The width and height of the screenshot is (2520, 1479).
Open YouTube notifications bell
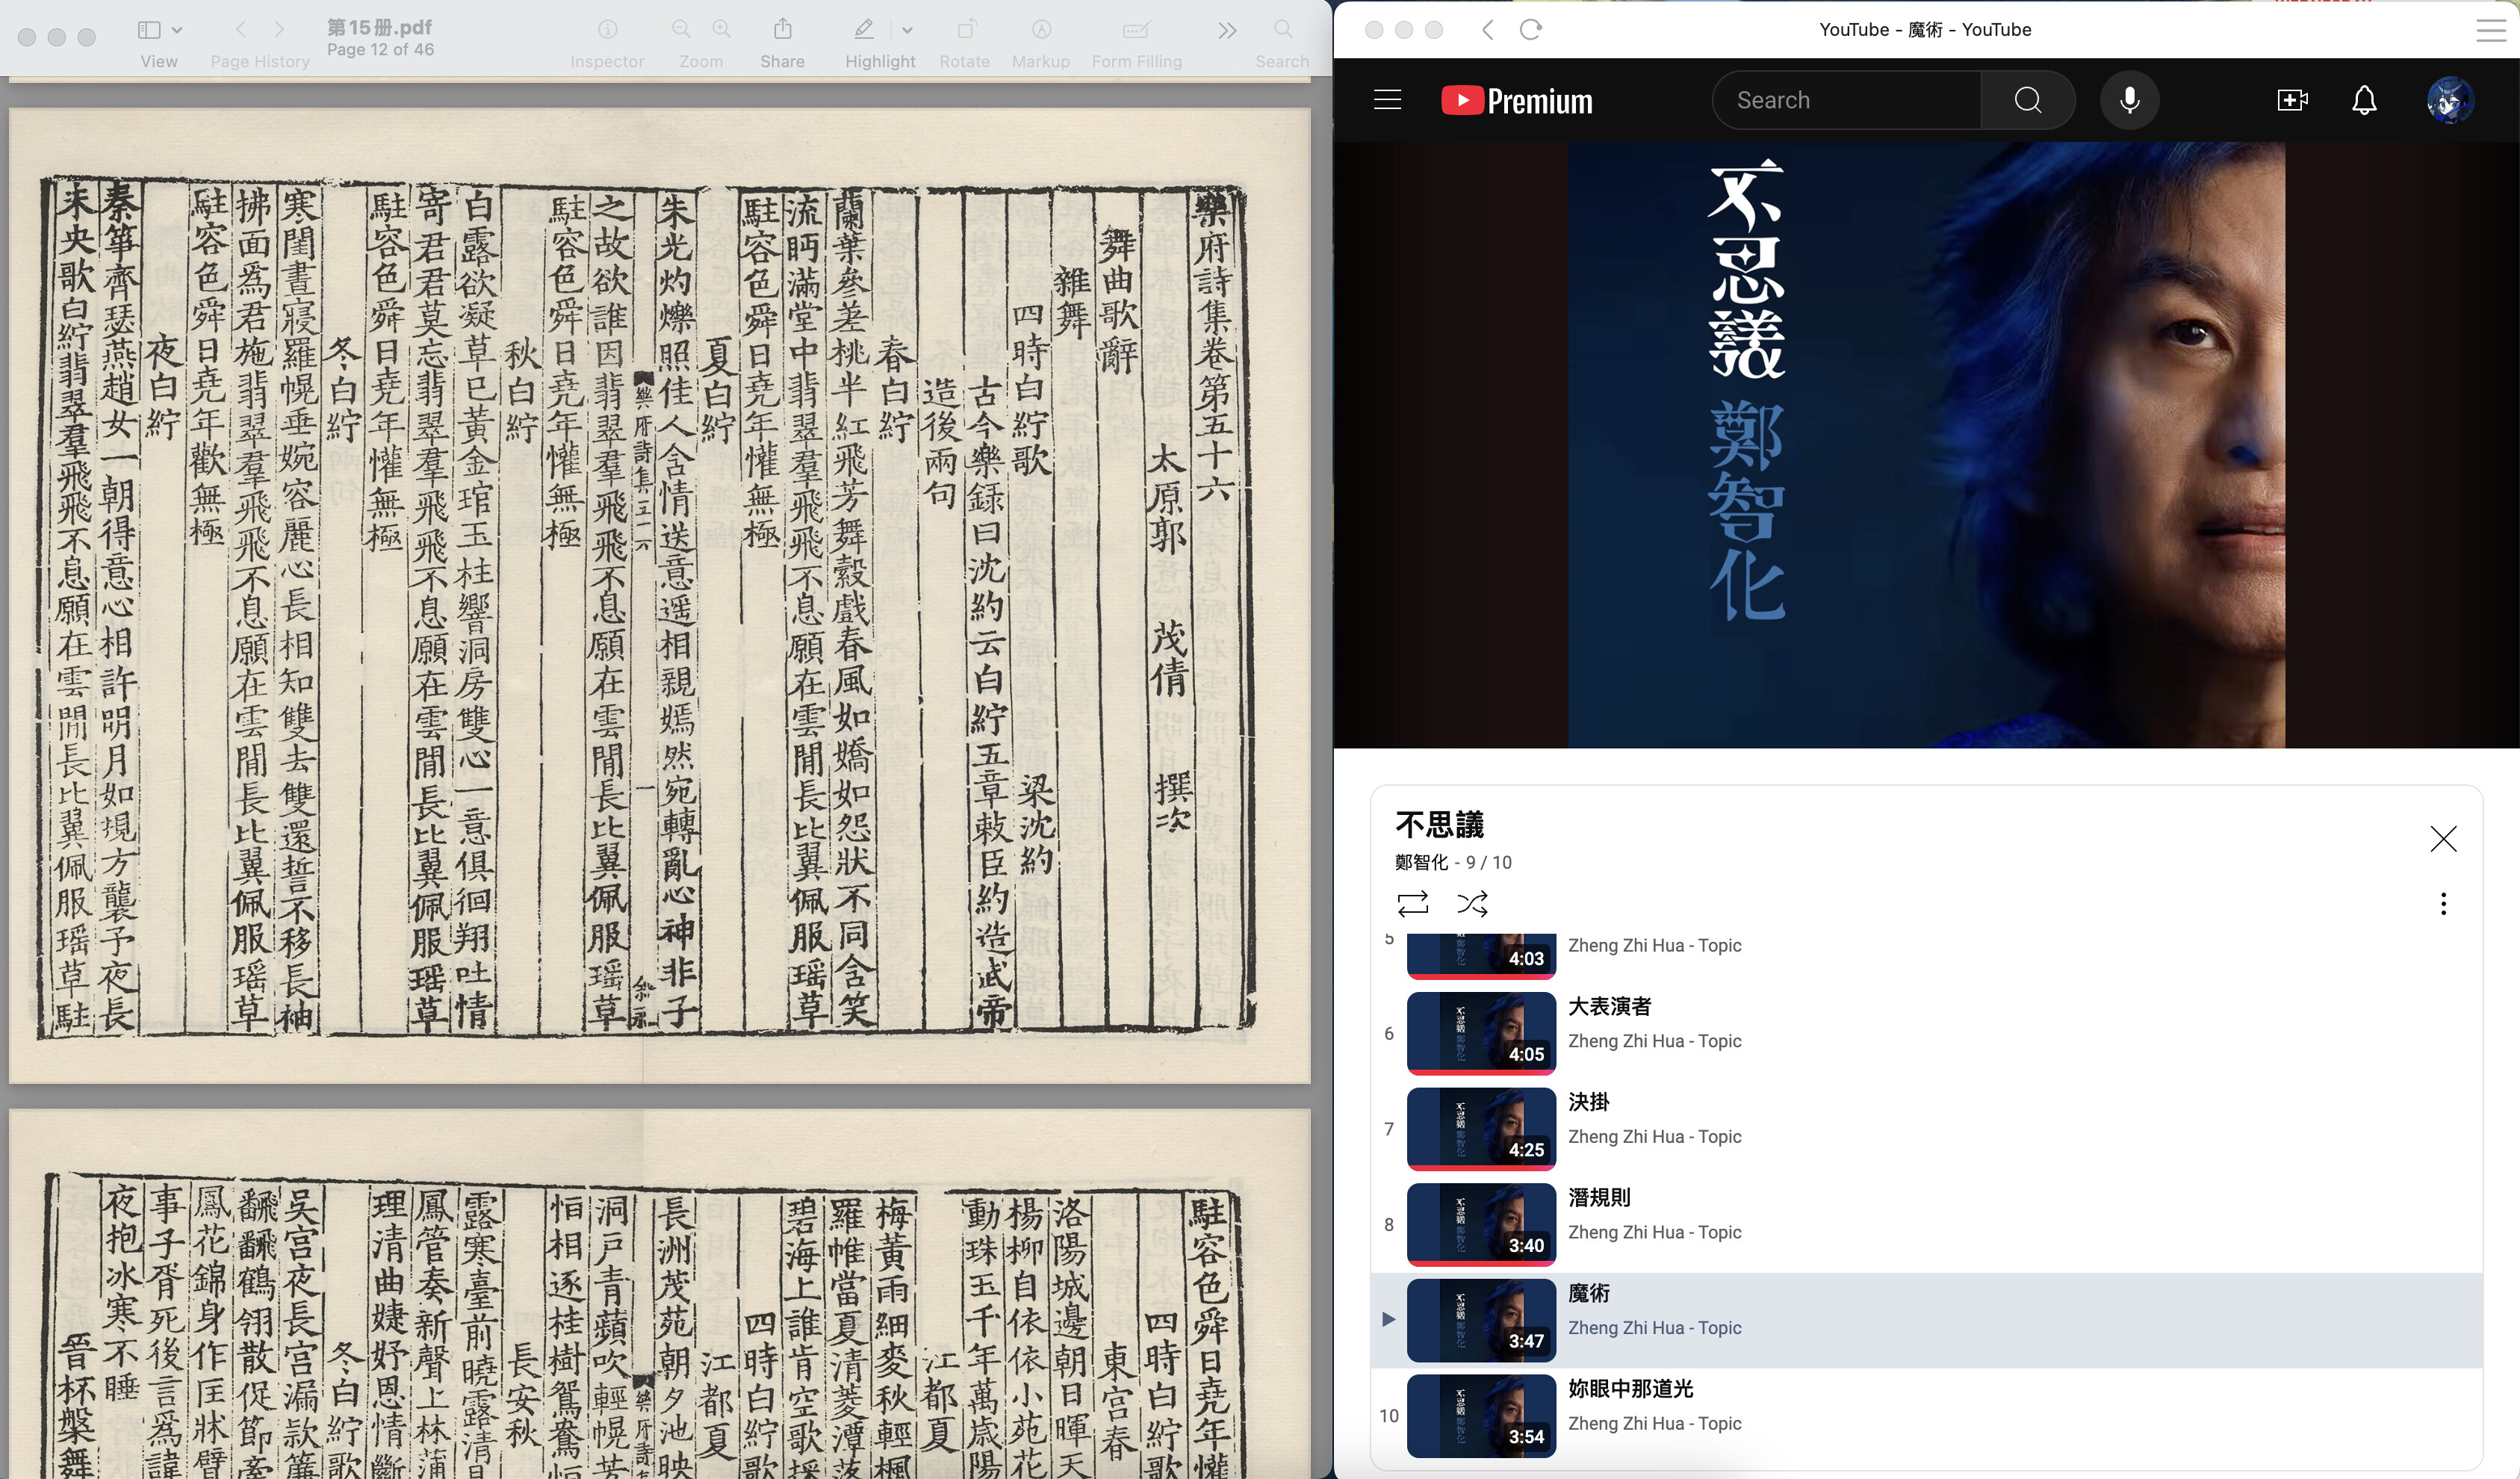coord(2364,100)
